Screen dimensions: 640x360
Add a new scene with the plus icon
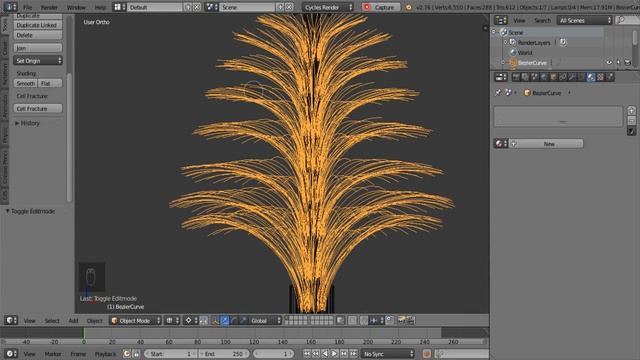coord(280,7)
